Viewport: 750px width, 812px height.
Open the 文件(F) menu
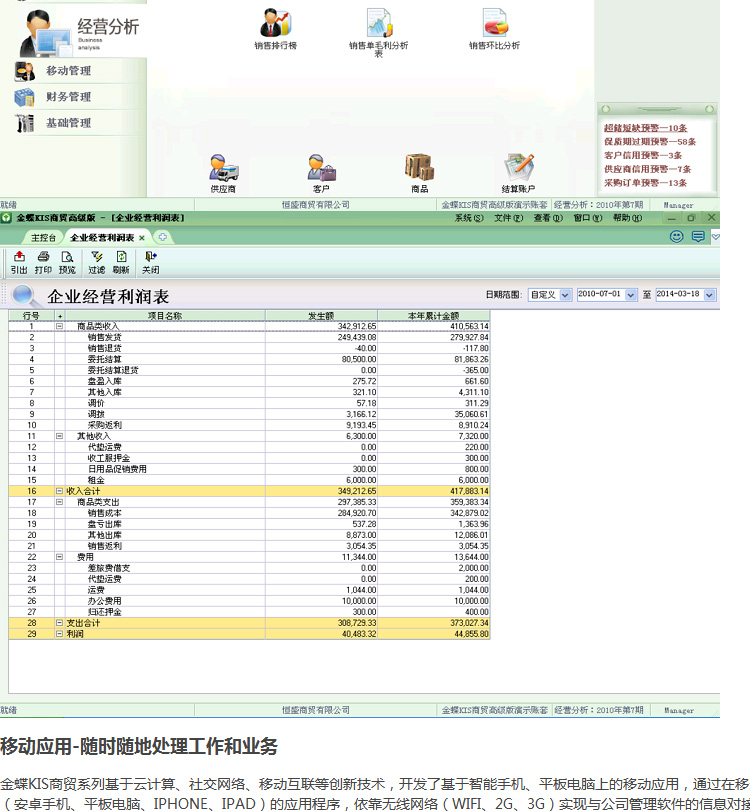pyautogui.click(x=509, y=218)
